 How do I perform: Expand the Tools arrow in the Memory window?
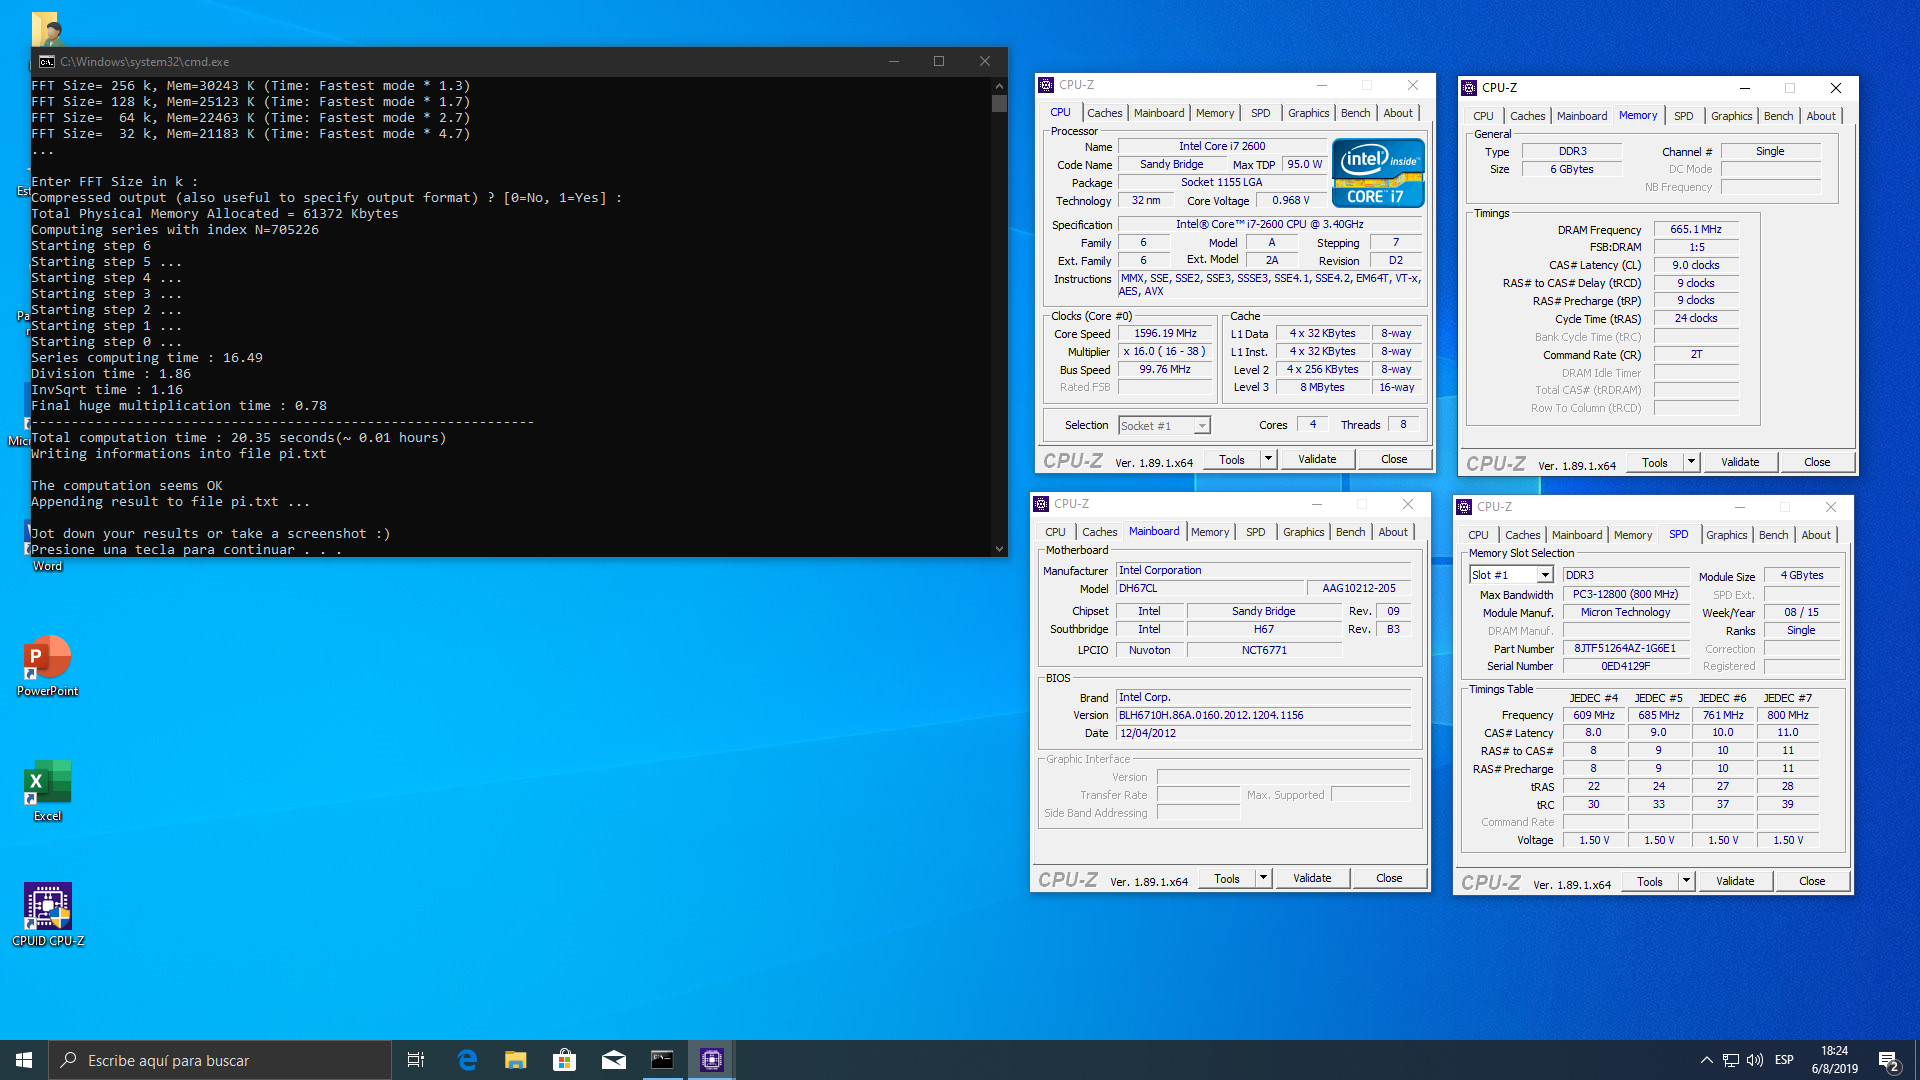point(1691,462)
